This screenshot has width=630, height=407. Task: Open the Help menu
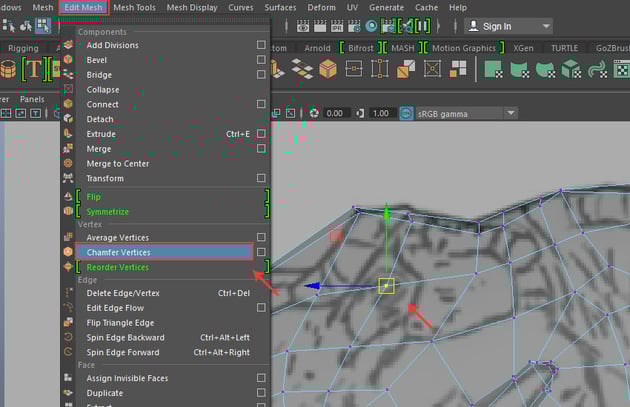458,8
